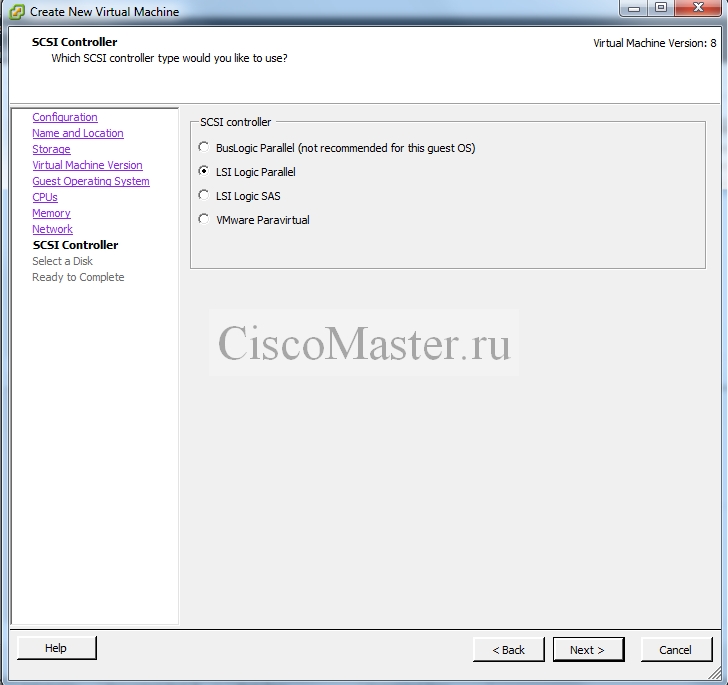Click the Virtual Machine Version: 8 text

(x=655, y=43)
